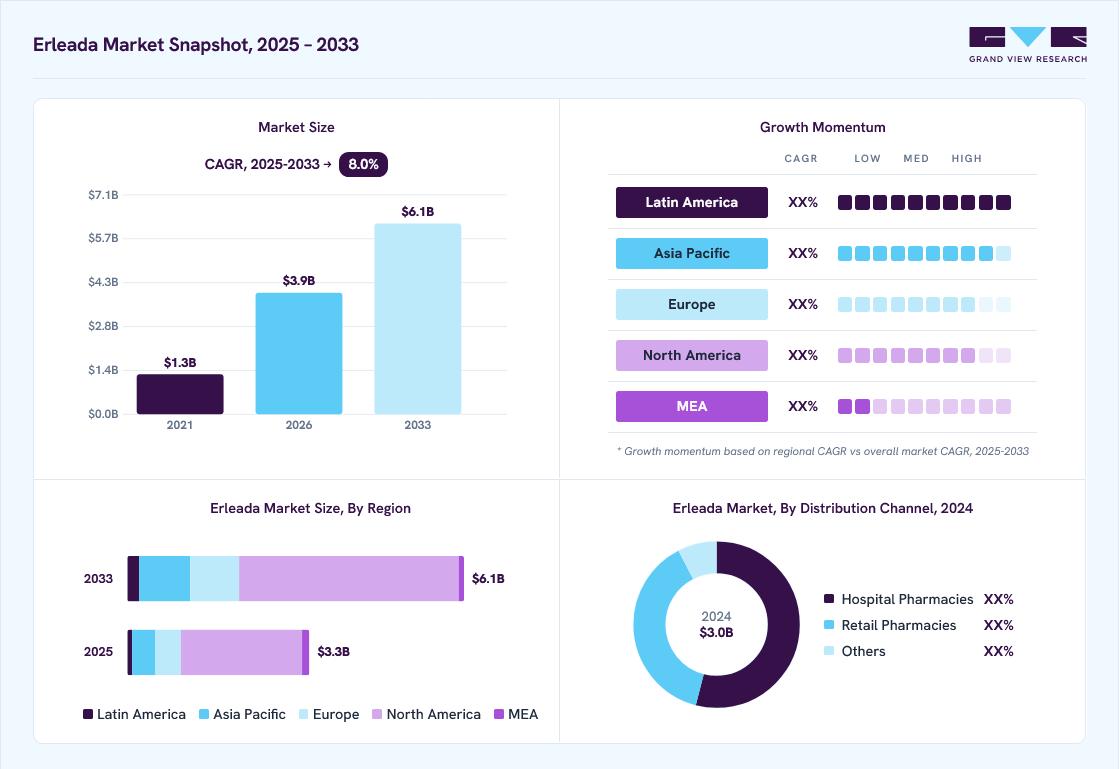Click the $3.9B label above 2026 bar
Viewport: 1120px width, 769px height.
point(299,281)
